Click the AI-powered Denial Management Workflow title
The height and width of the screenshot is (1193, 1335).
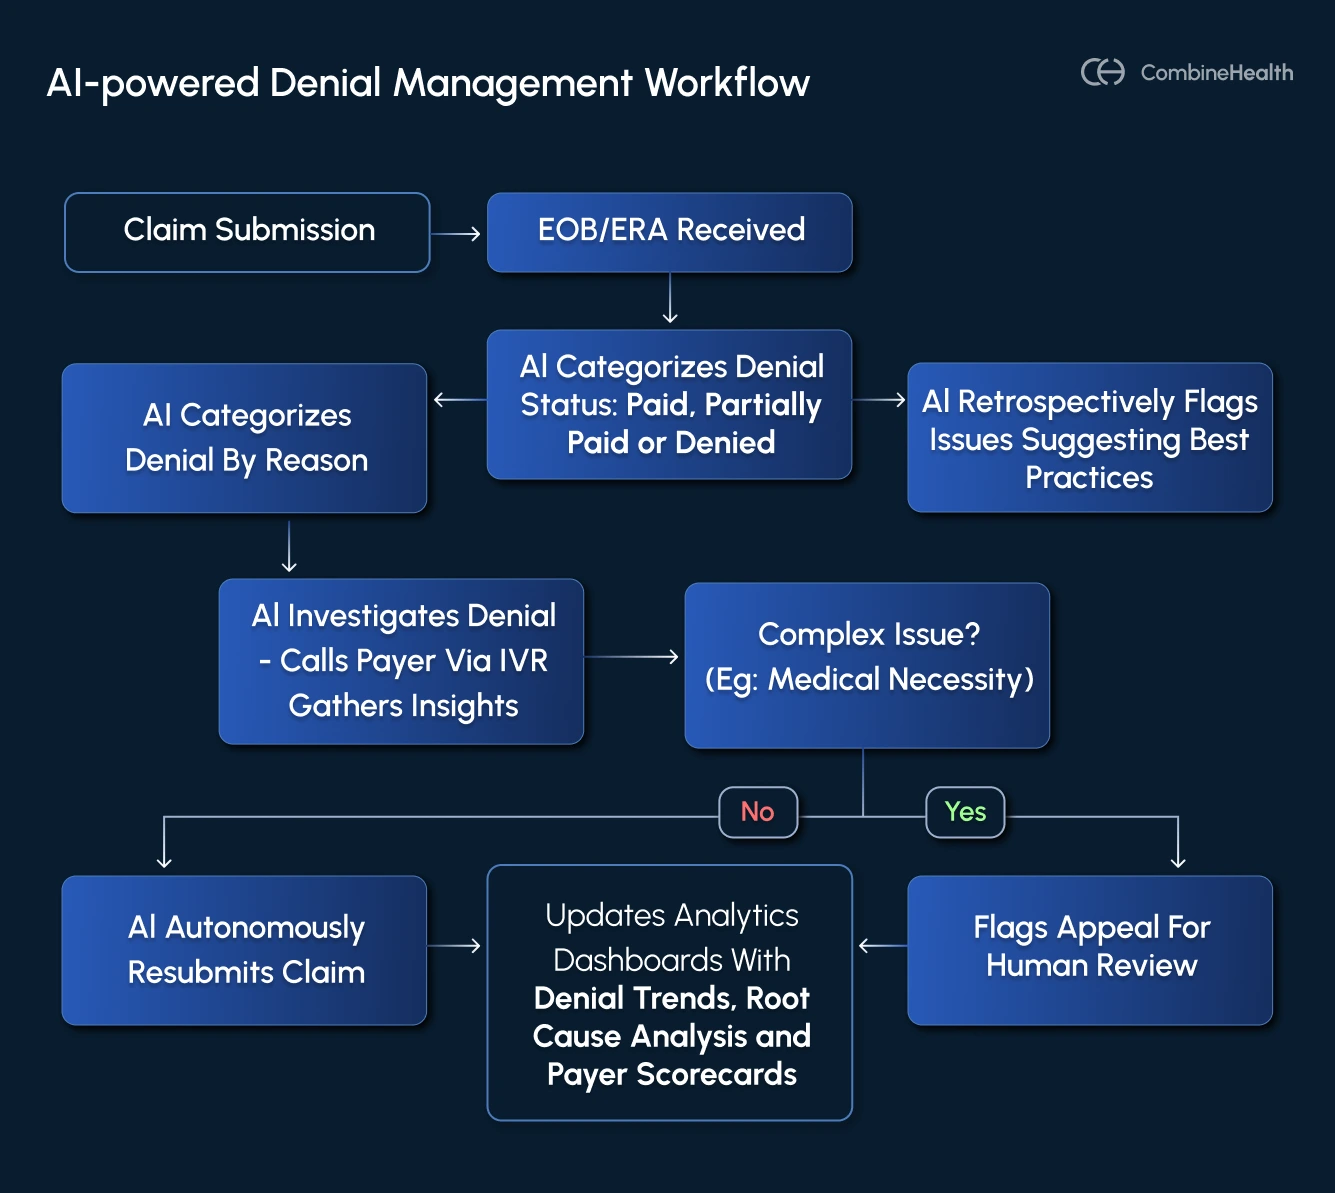[x=428, y=83]
